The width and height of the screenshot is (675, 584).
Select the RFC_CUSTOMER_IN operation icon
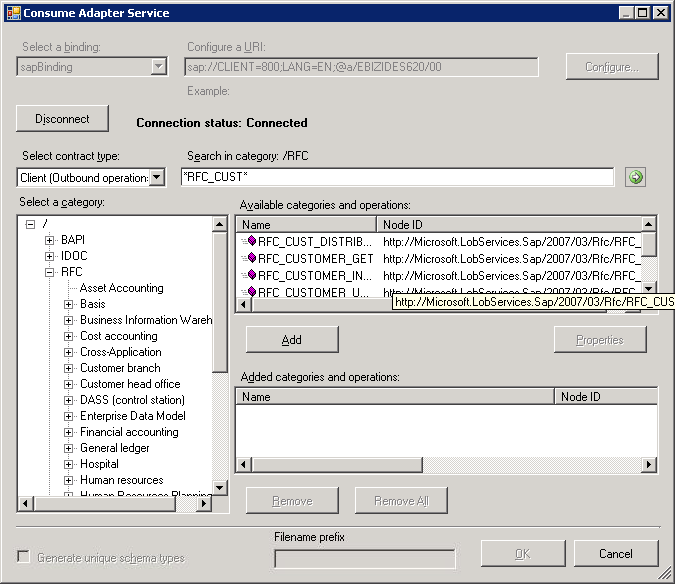click(x=251, y=275)
